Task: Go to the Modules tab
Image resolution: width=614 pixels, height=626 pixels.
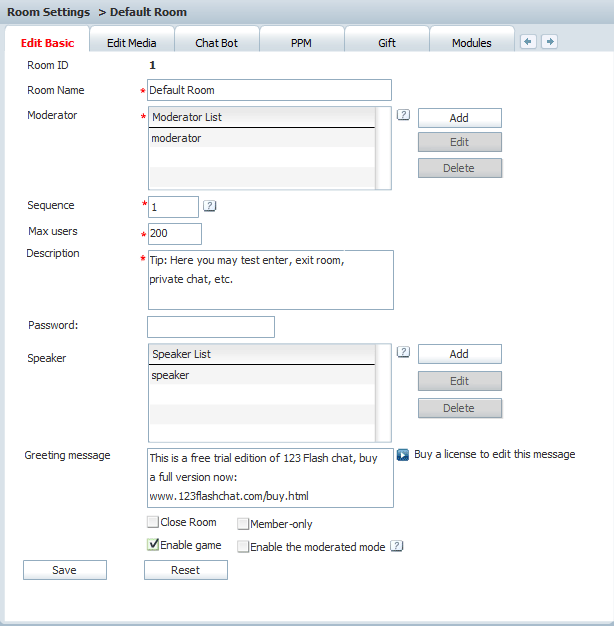Action: pos(471,43)
